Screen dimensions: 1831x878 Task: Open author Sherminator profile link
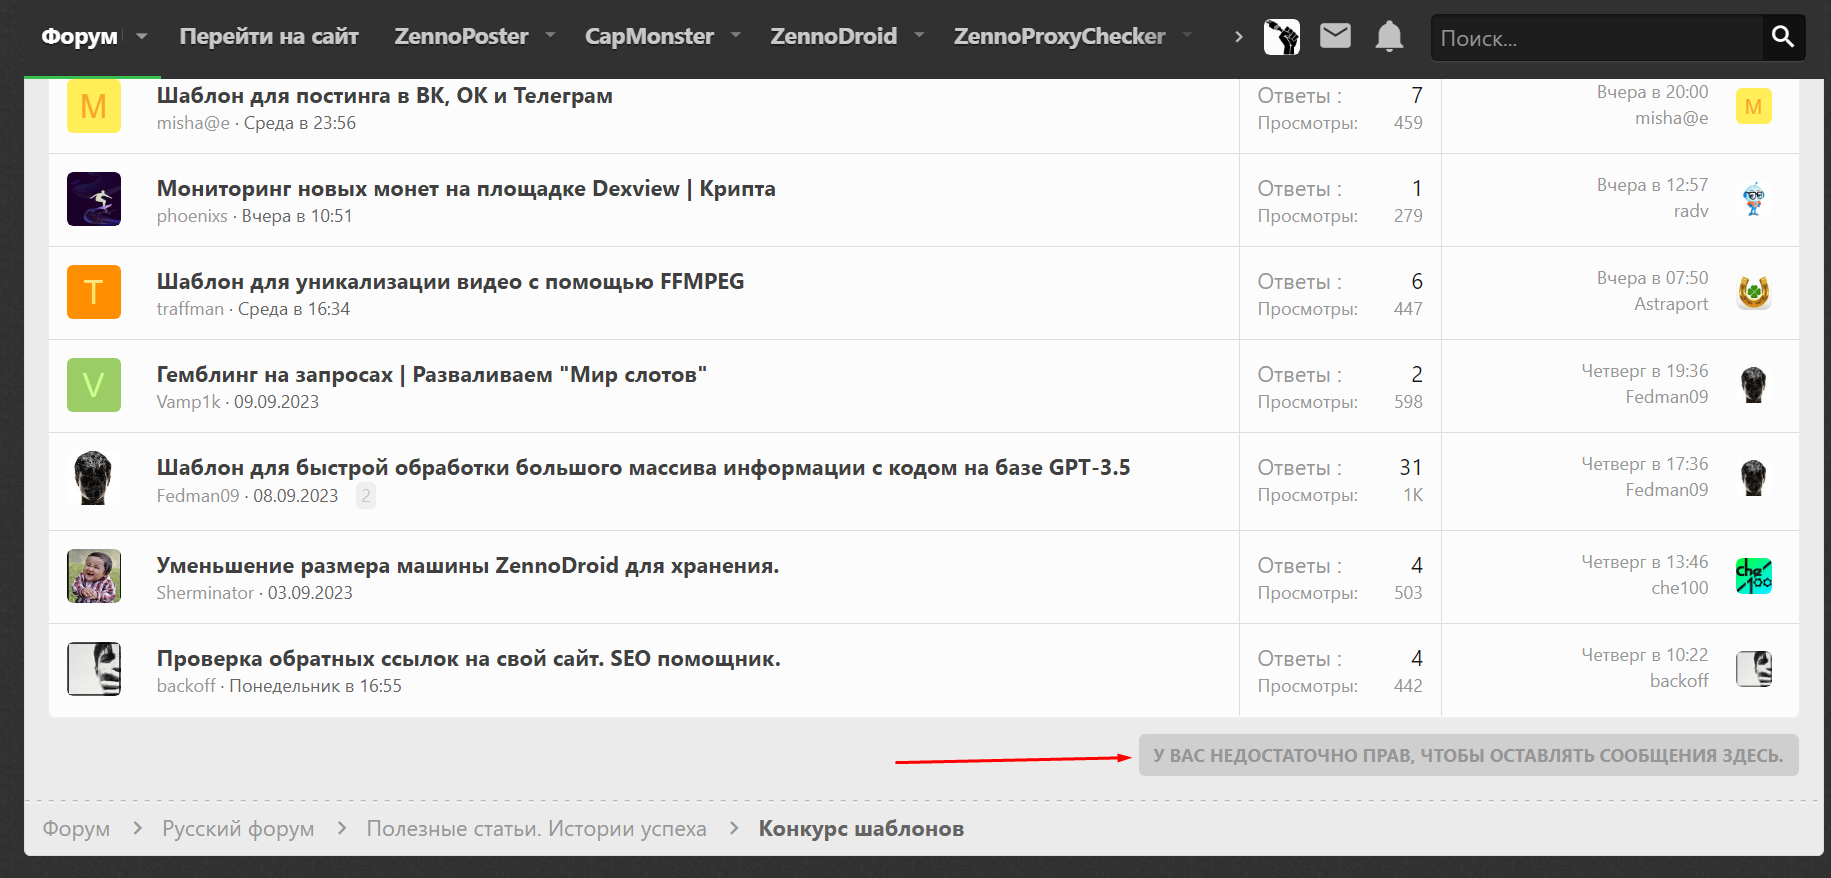click(205, 593)
